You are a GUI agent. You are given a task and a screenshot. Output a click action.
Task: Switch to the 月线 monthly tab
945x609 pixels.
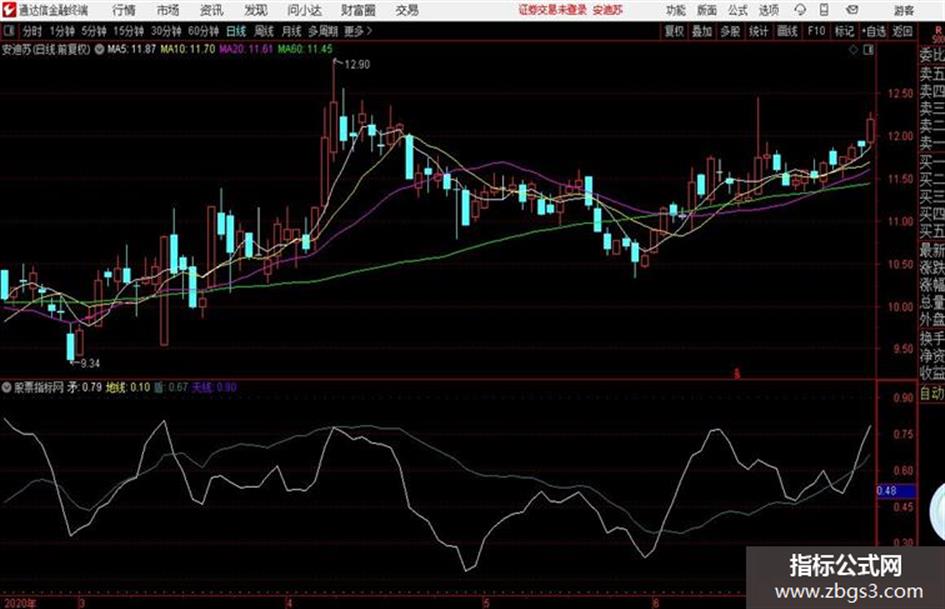point(292,31)
